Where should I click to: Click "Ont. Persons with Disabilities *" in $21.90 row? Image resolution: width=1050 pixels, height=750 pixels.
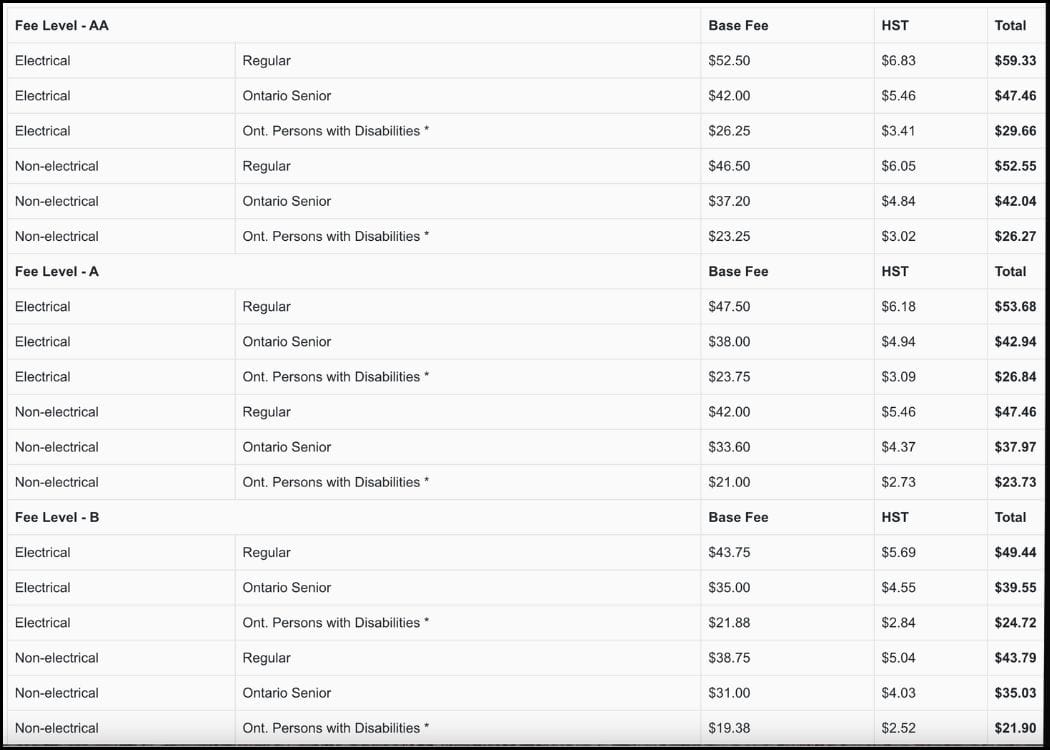[335, 728]
